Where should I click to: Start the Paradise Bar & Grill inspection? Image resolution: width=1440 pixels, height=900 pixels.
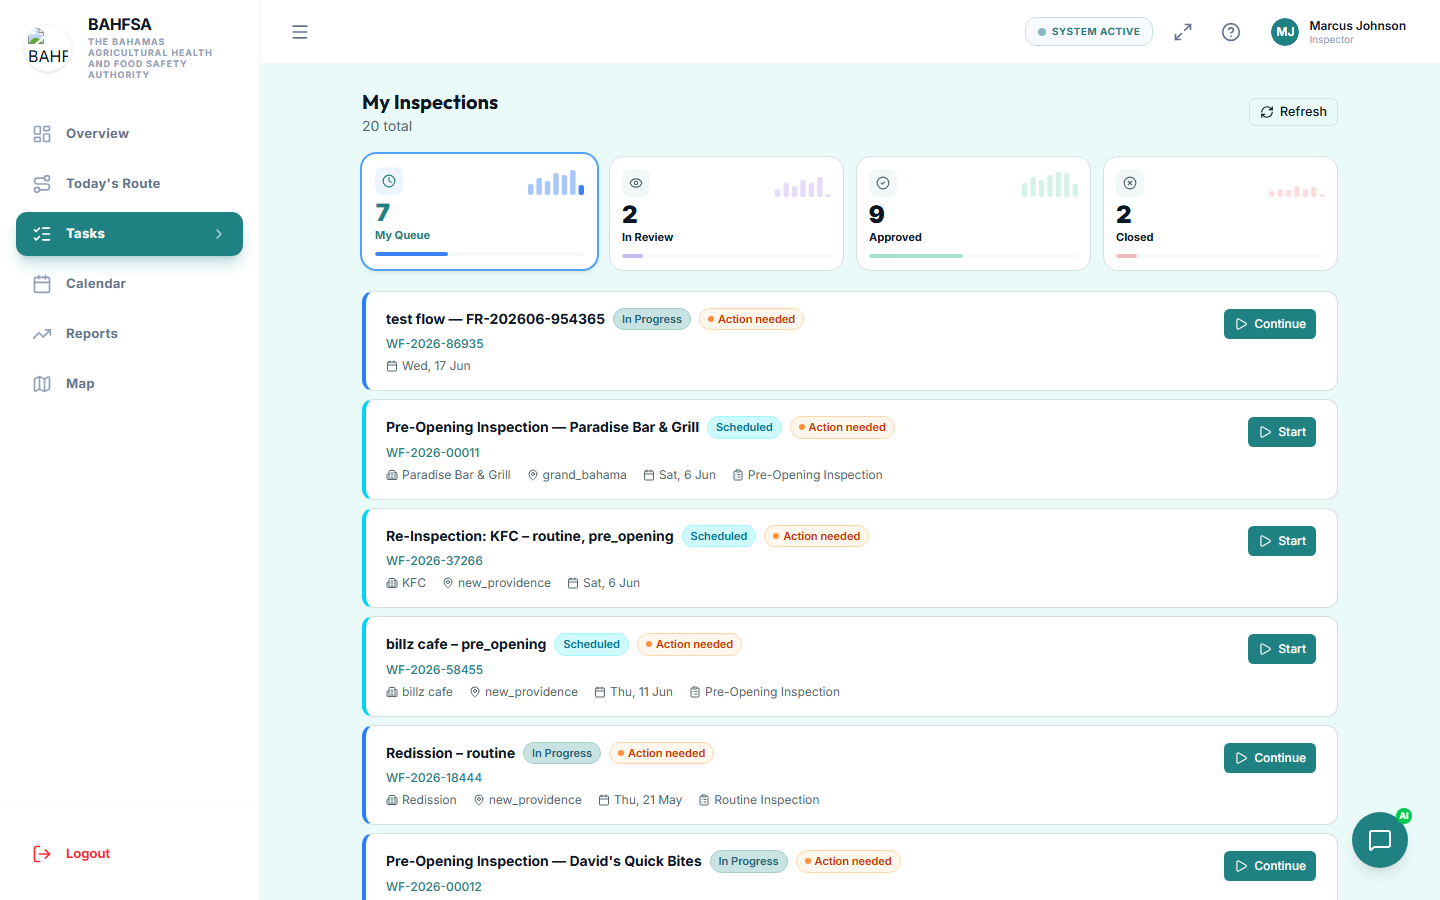pyautogui.click(x=1282, y=432)
